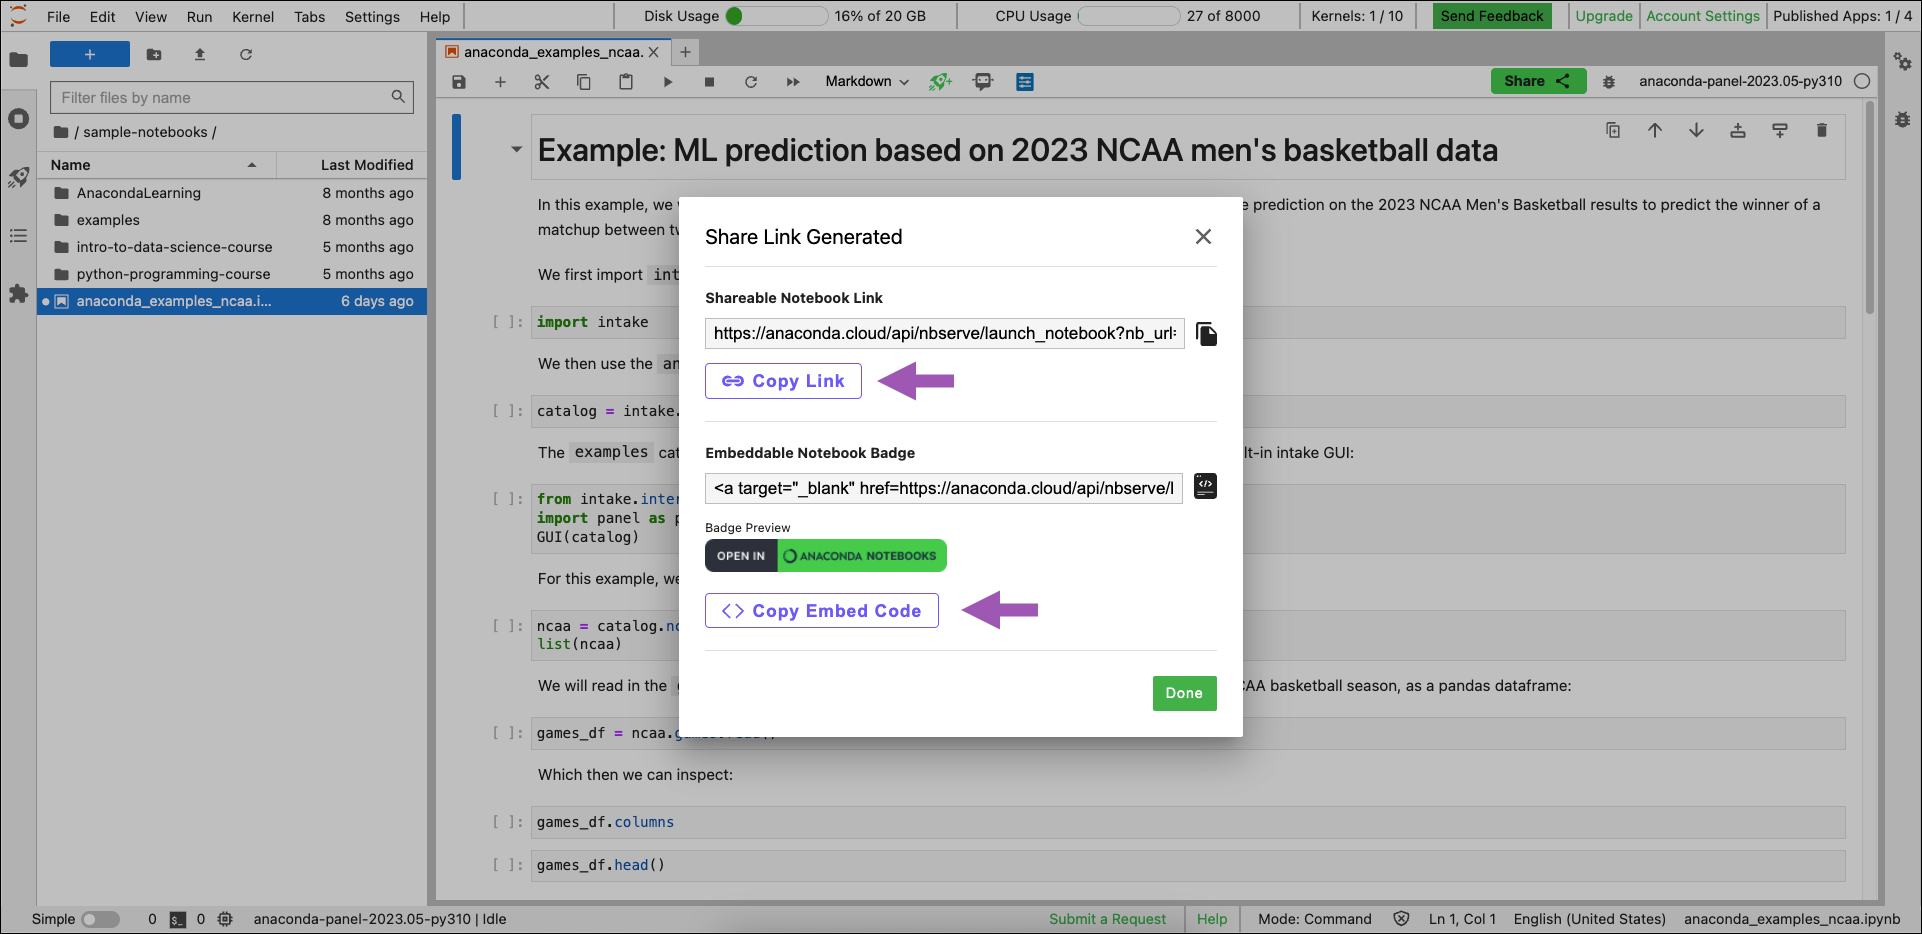Click the Disk Usage progress bar
Screen dimensions: 1922x934
[x=777, y=16]
